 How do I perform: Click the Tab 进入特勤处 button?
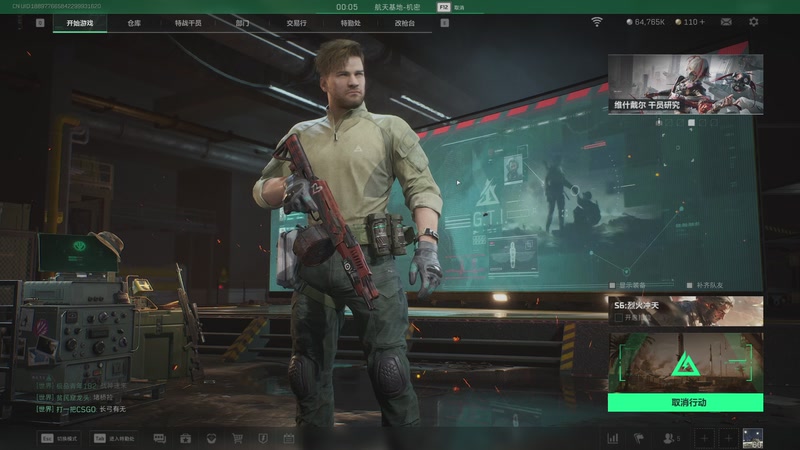(x=115, y=438)
